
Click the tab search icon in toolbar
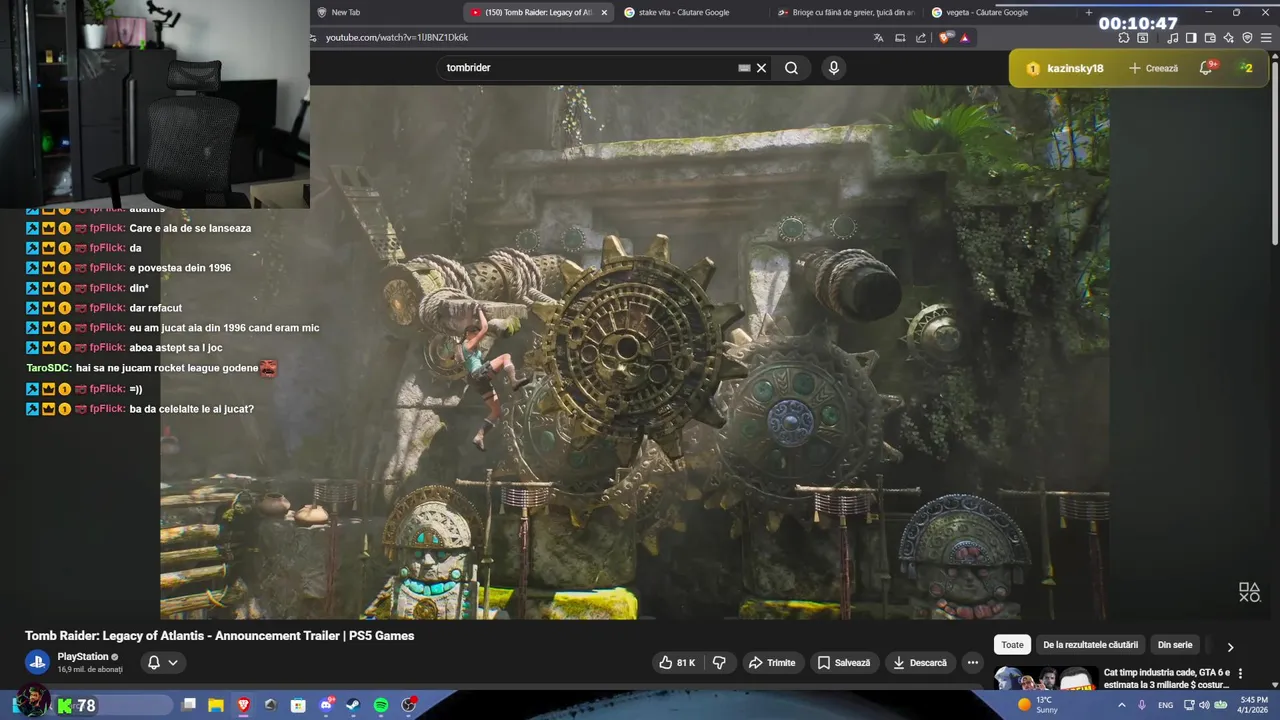[x=1143, y=38]
